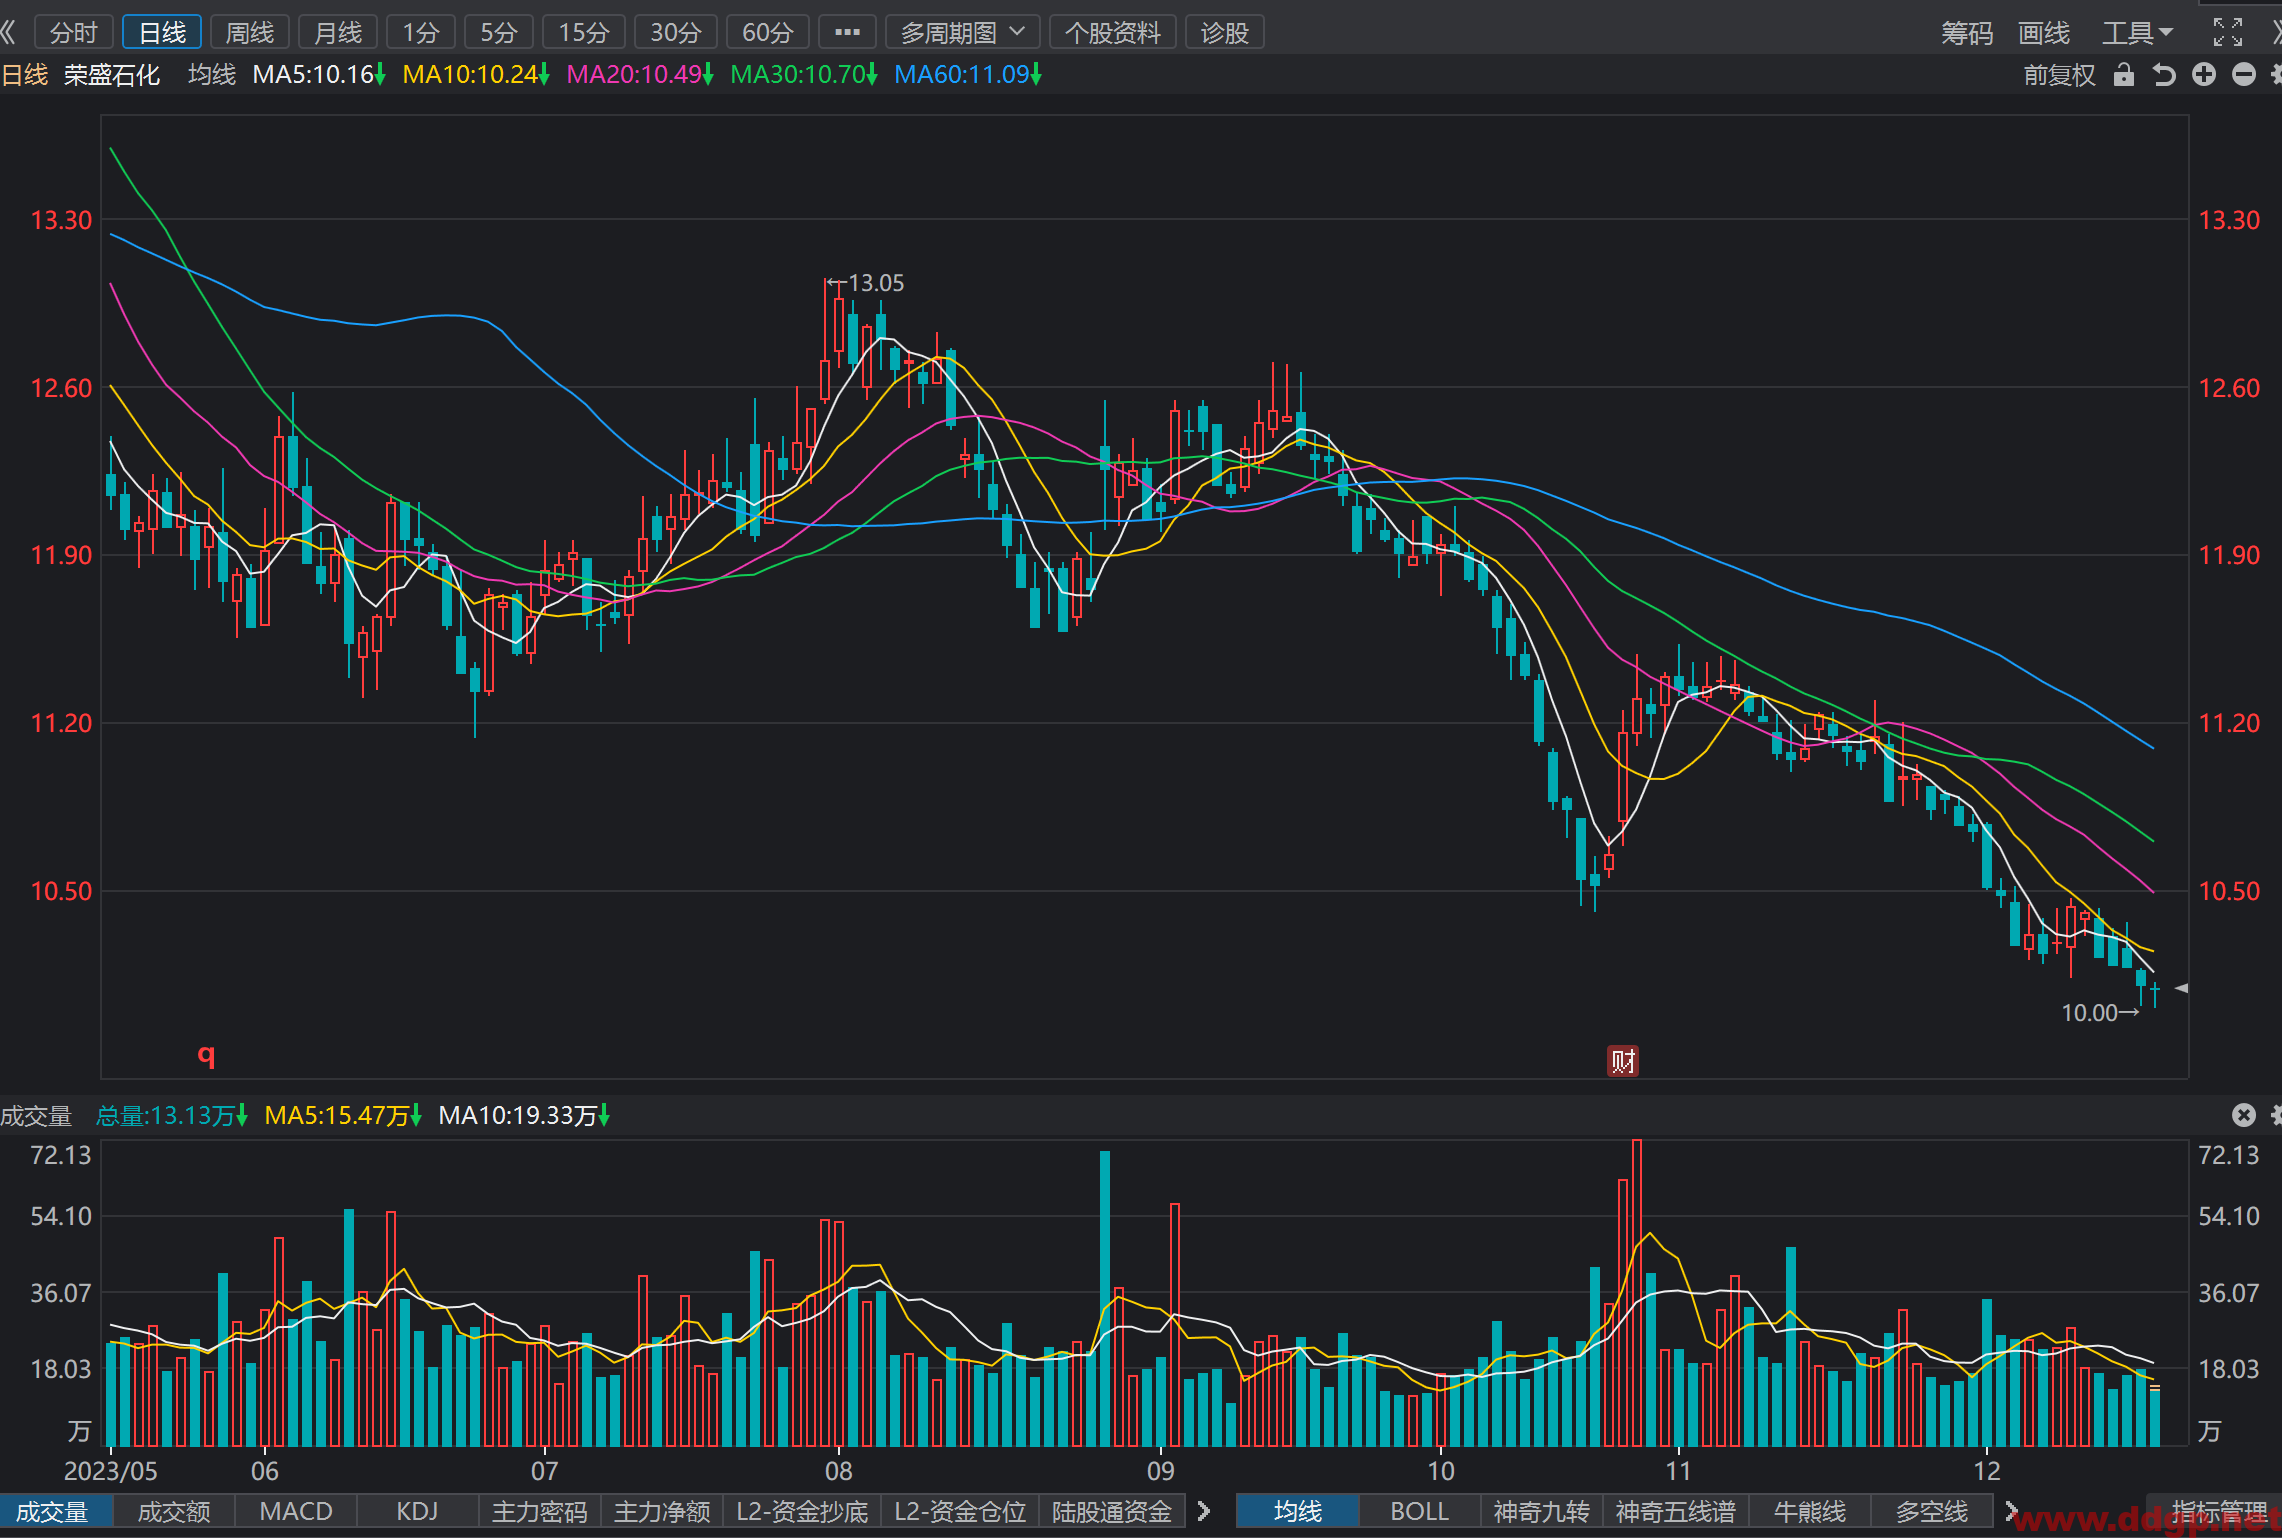This screenshot has height=1538, width=2282.
Task: Zoom in with the plus circle icon
Action: pos(2204,75)
